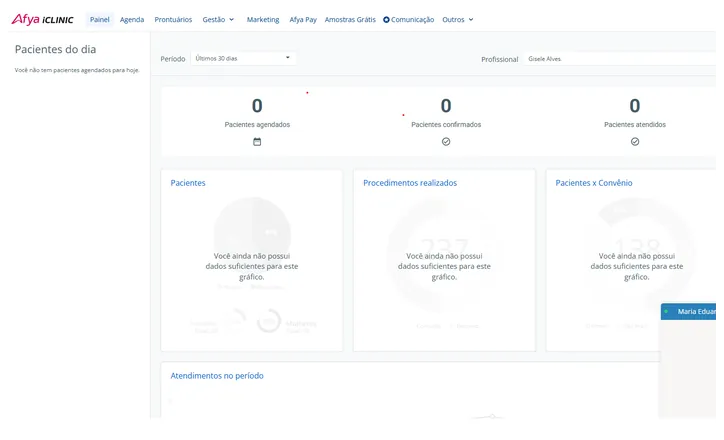Screen dimensions: 724x440
Task: Click the Pacientes card title
Action: click(x=188, y=183)
